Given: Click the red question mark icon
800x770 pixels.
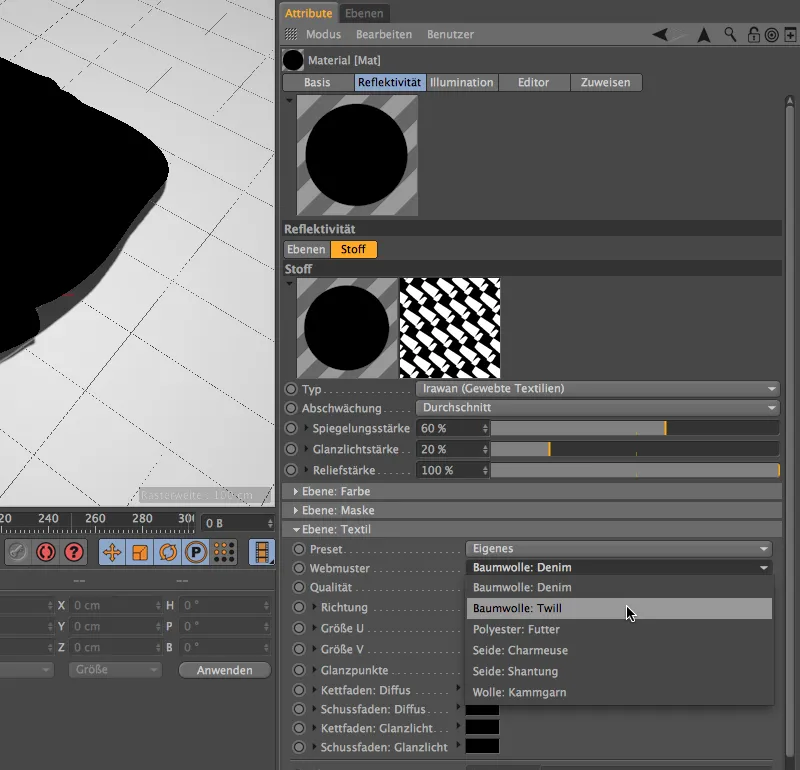Looking at the screenshot, I should click(74, 552).
